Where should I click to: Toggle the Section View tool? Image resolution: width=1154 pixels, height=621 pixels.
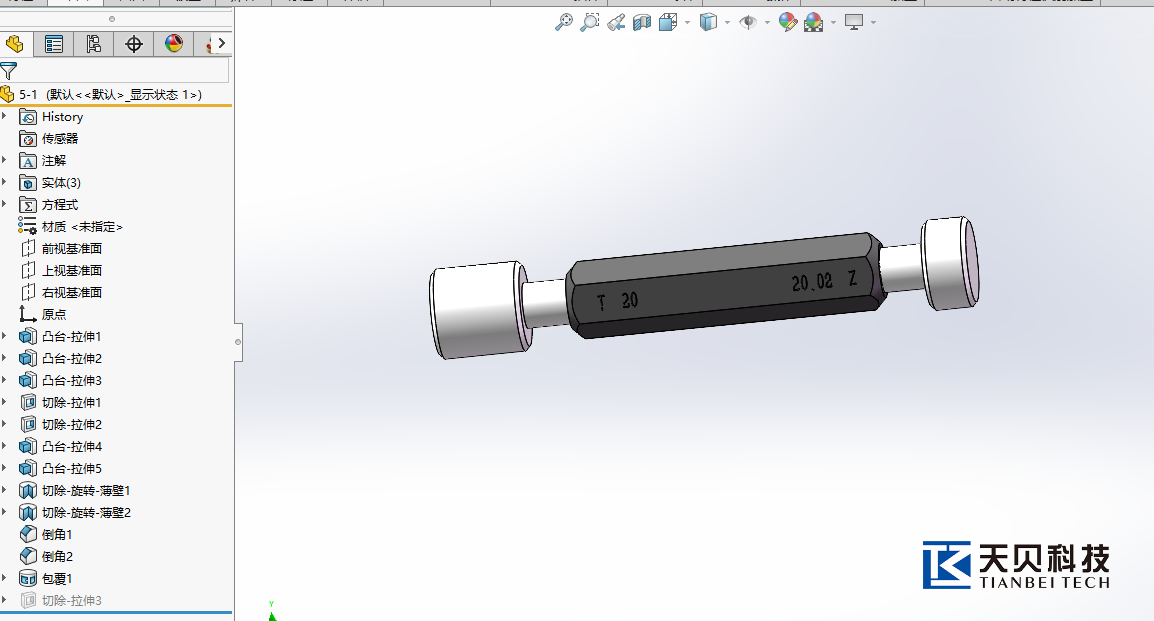coord(642,22)
